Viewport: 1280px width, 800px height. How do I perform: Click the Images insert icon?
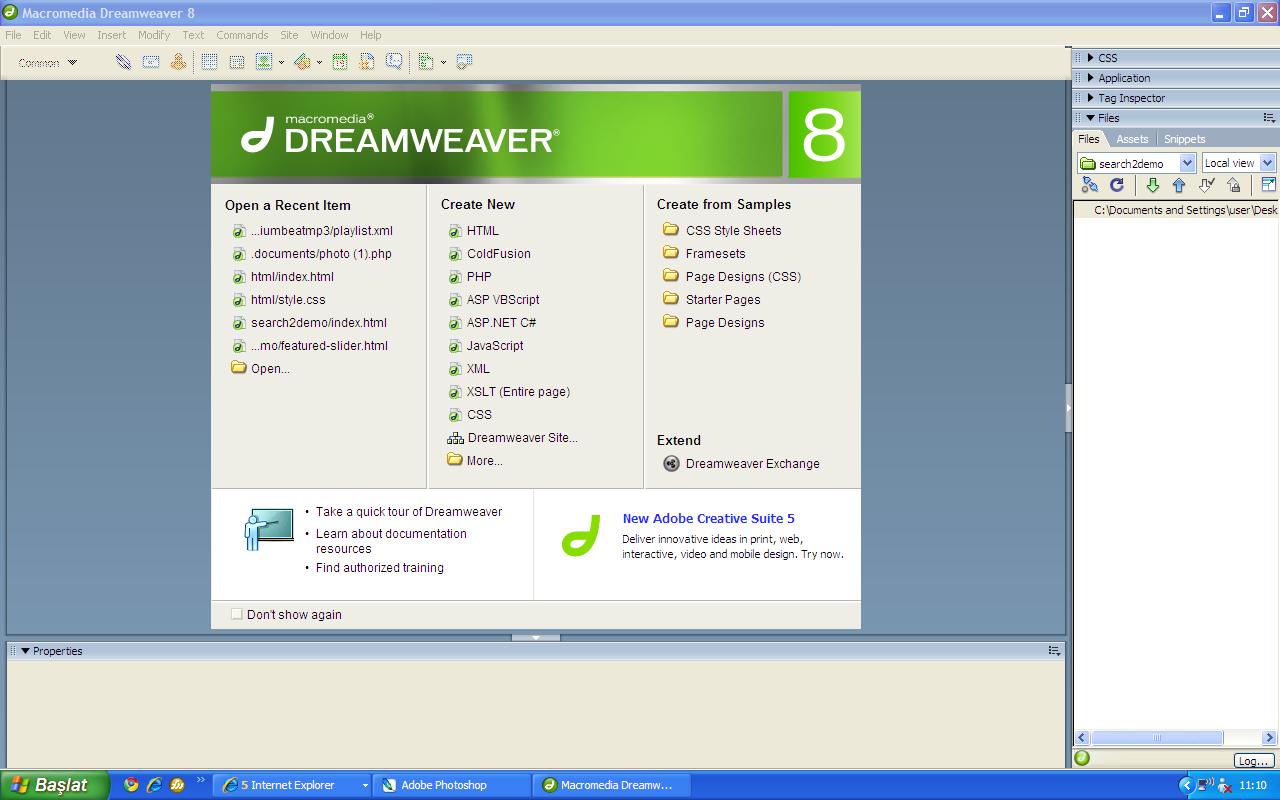pyautogui.click(x=264, y=62)
